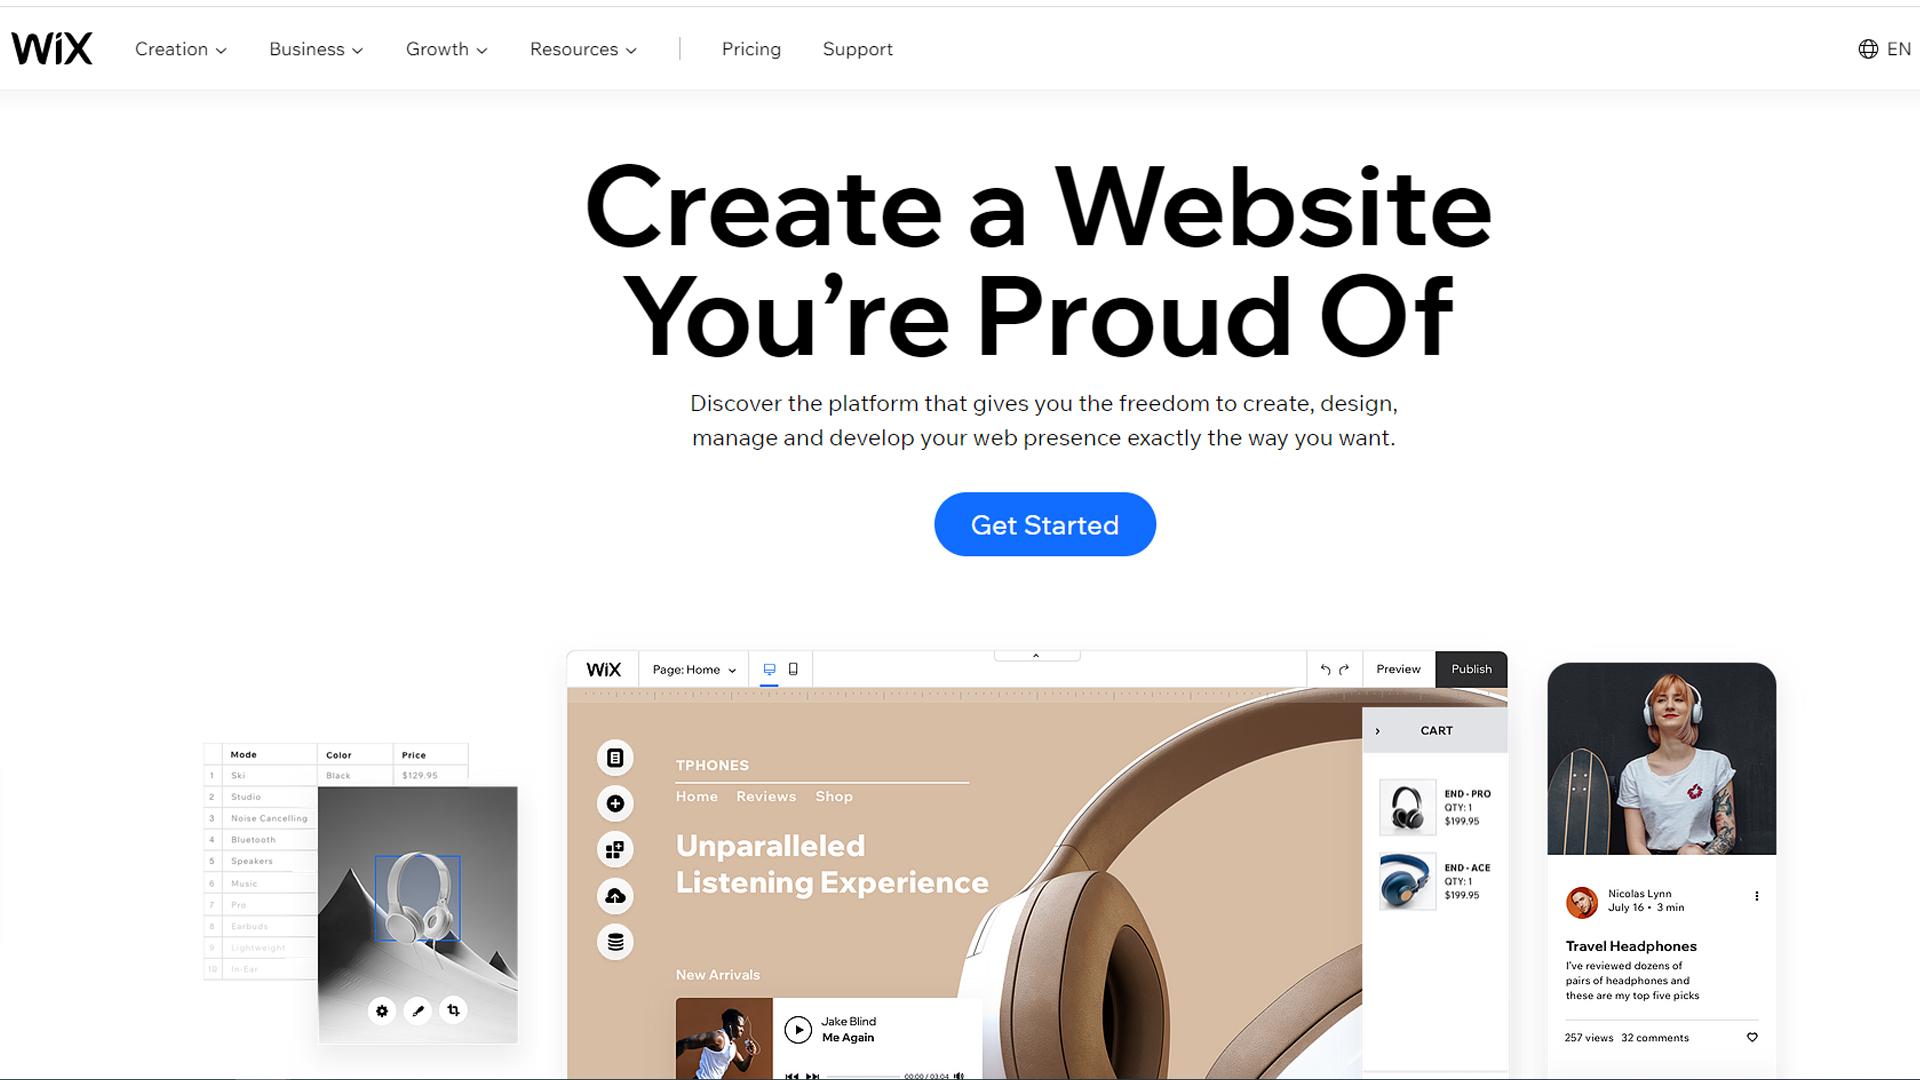Click the Publish button
The image size is (1920, 1080).
(x=1469, y=669)
